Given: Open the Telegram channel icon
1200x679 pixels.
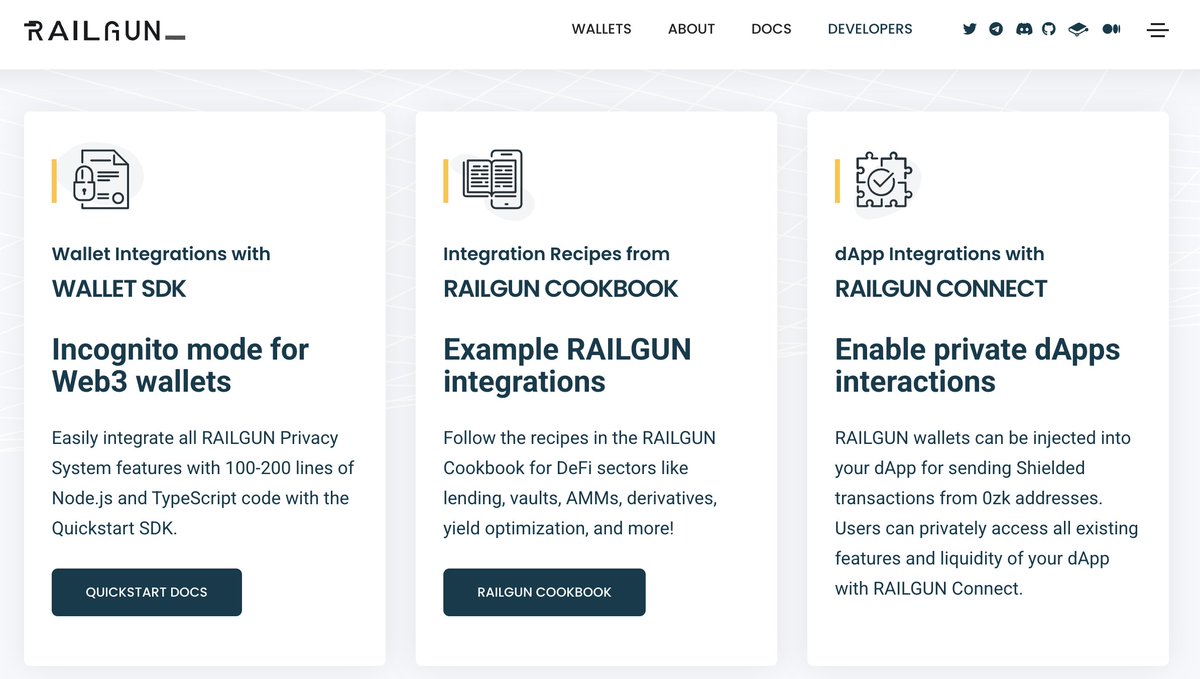Looking at the screenshot, I should 996,29.
